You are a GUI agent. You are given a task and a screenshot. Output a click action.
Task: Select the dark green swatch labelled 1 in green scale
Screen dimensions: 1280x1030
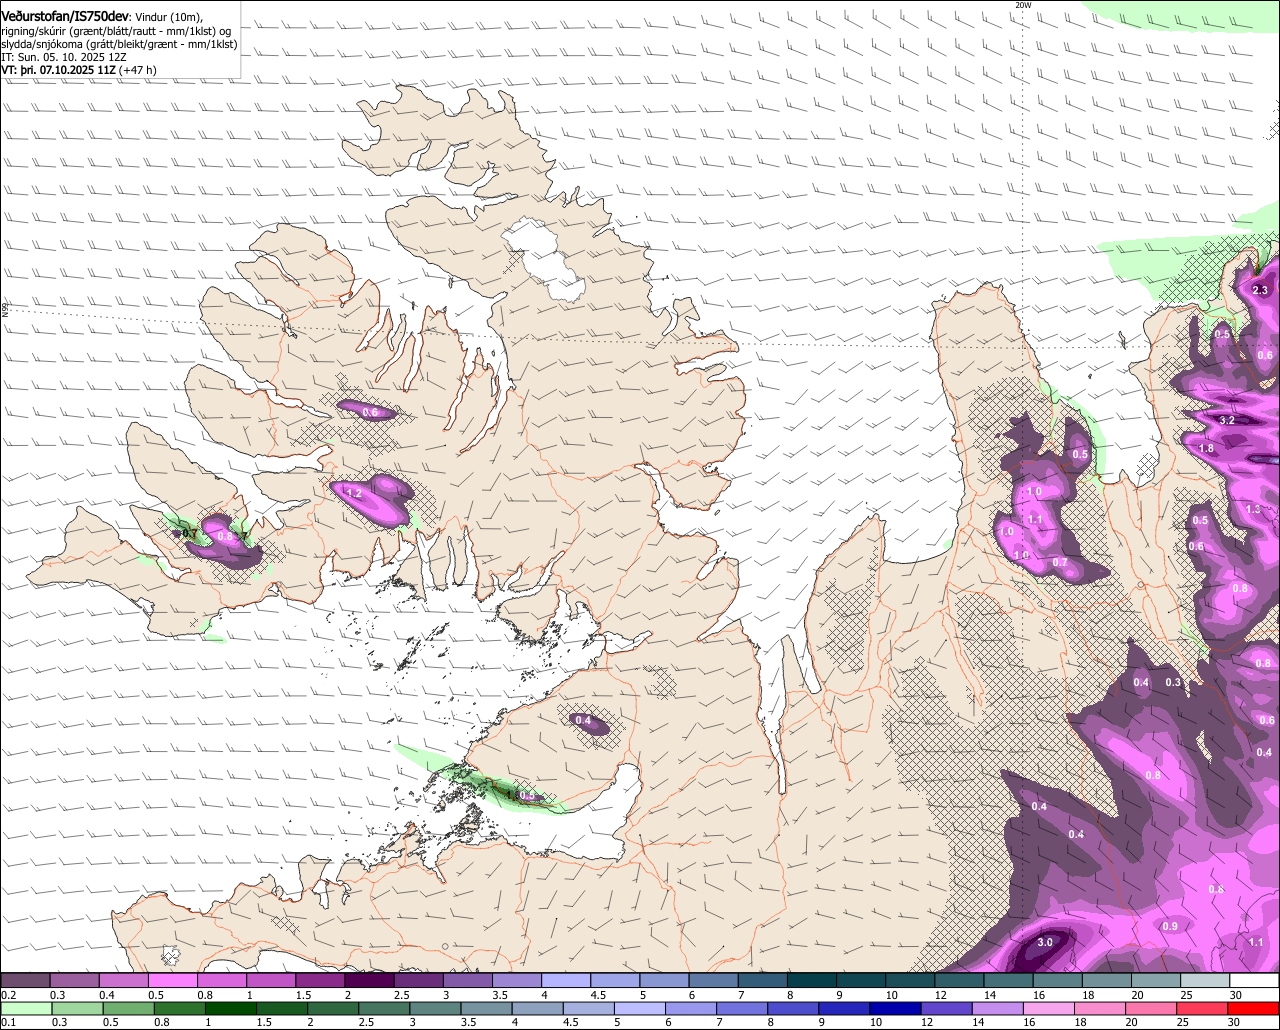230,1009
